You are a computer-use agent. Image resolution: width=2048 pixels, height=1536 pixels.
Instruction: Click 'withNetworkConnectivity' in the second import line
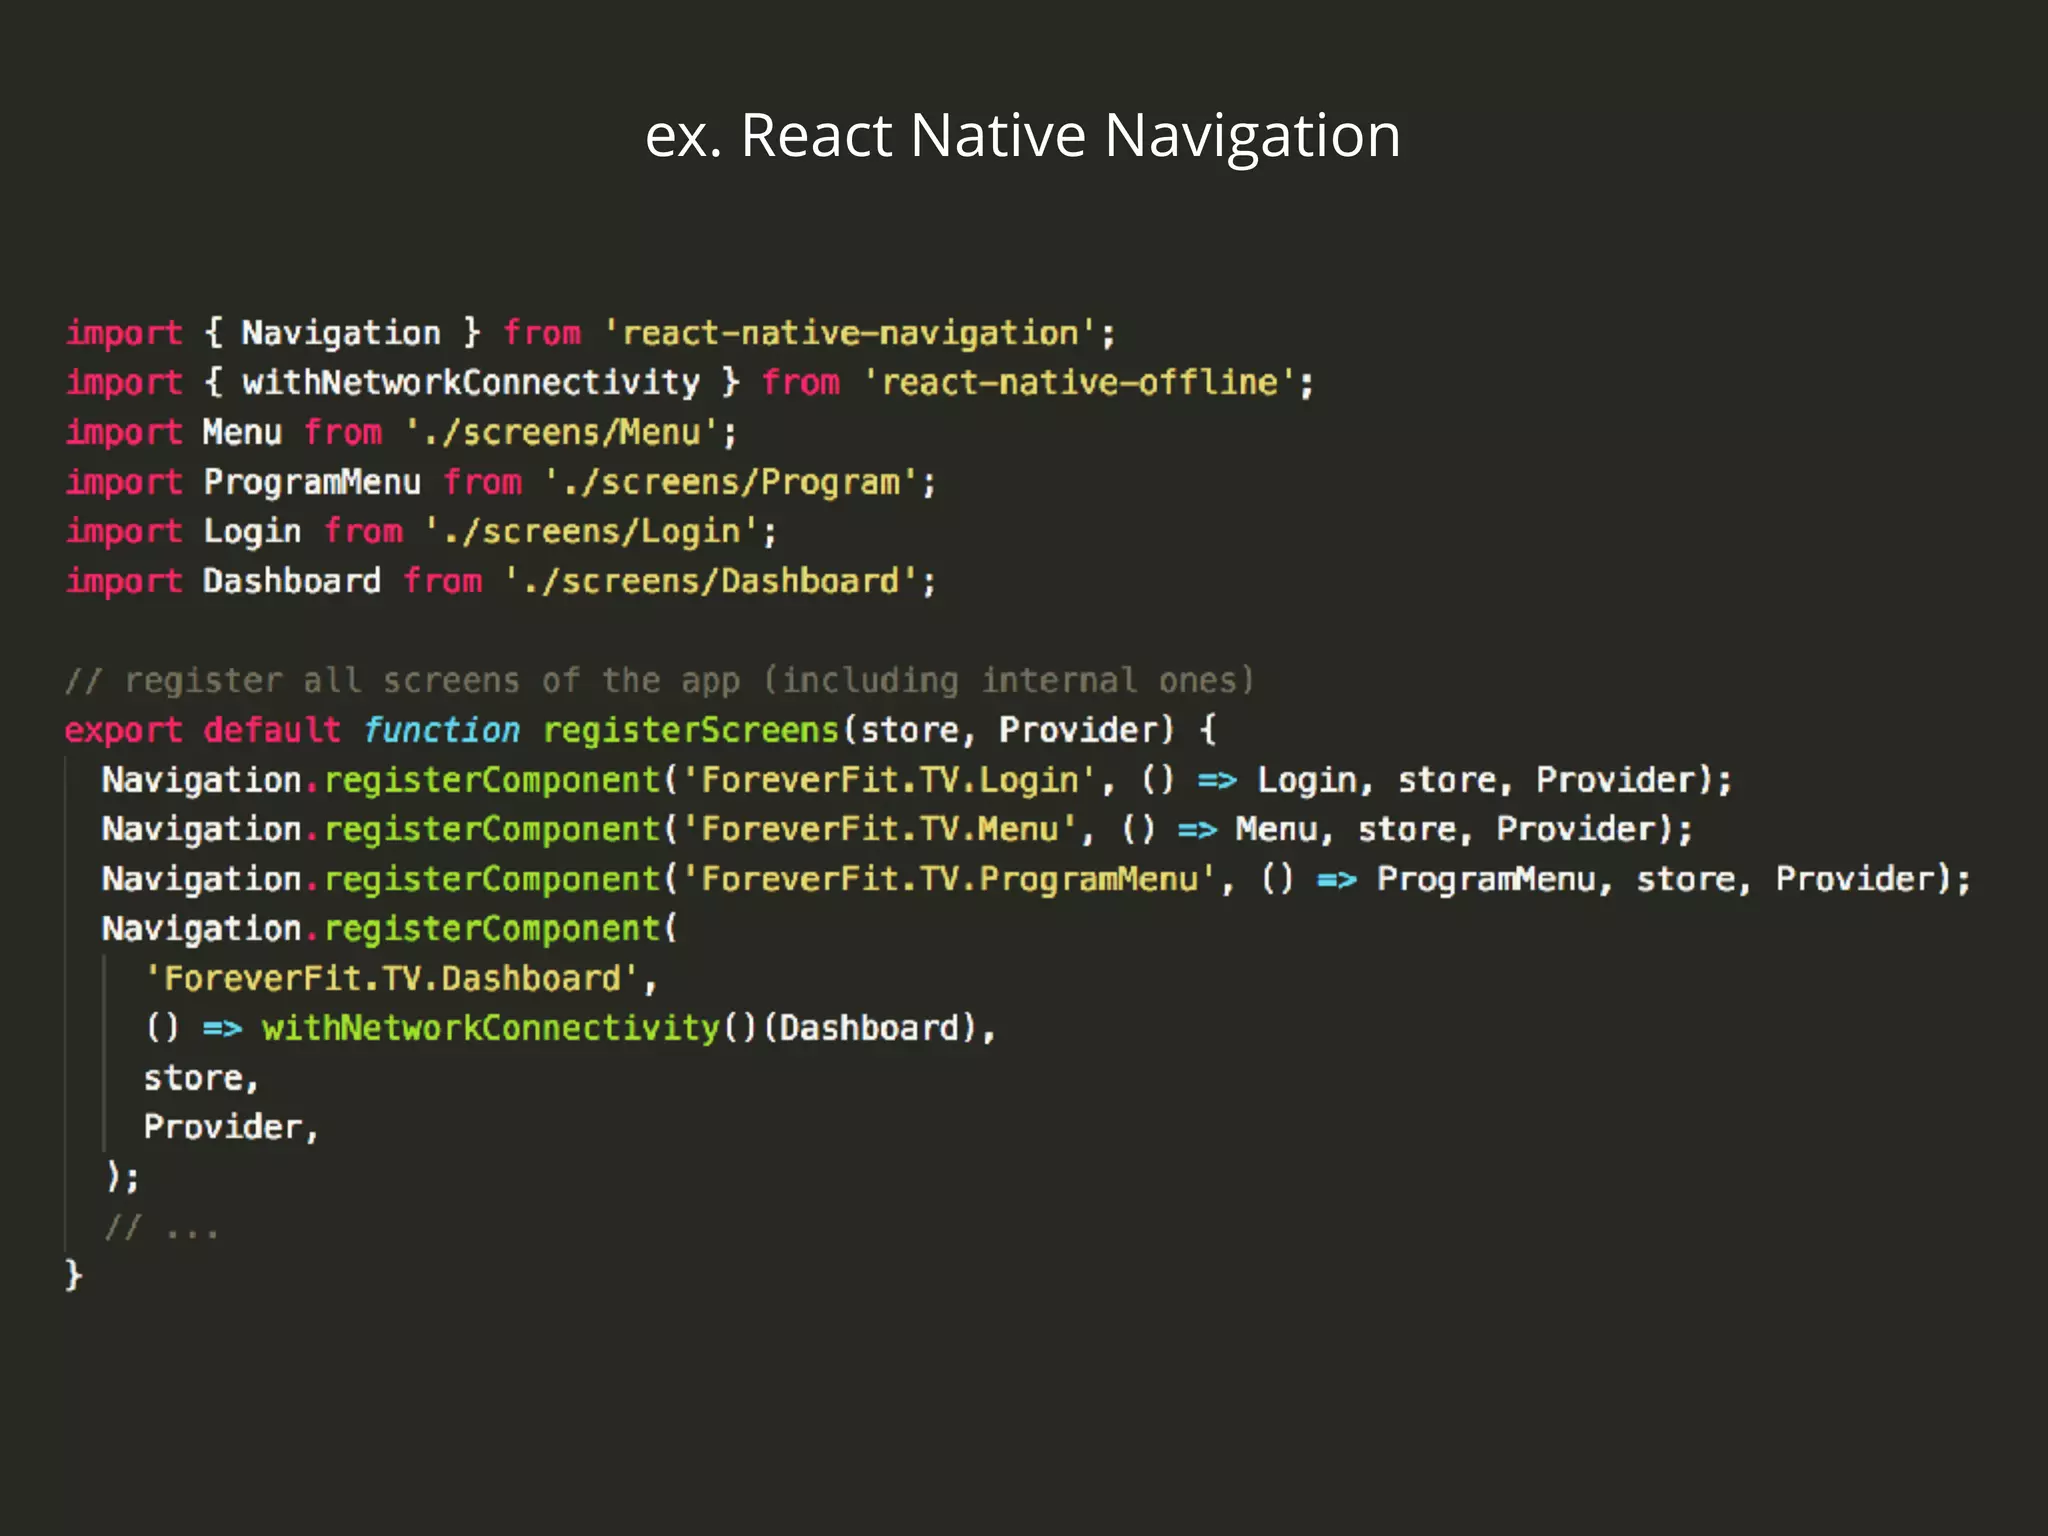coord(471,382)
